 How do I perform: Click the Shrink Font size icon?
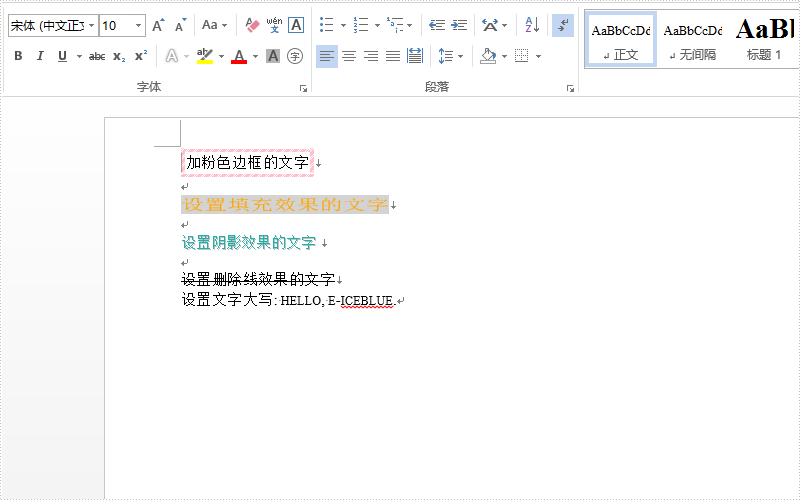tap(181, 25)
